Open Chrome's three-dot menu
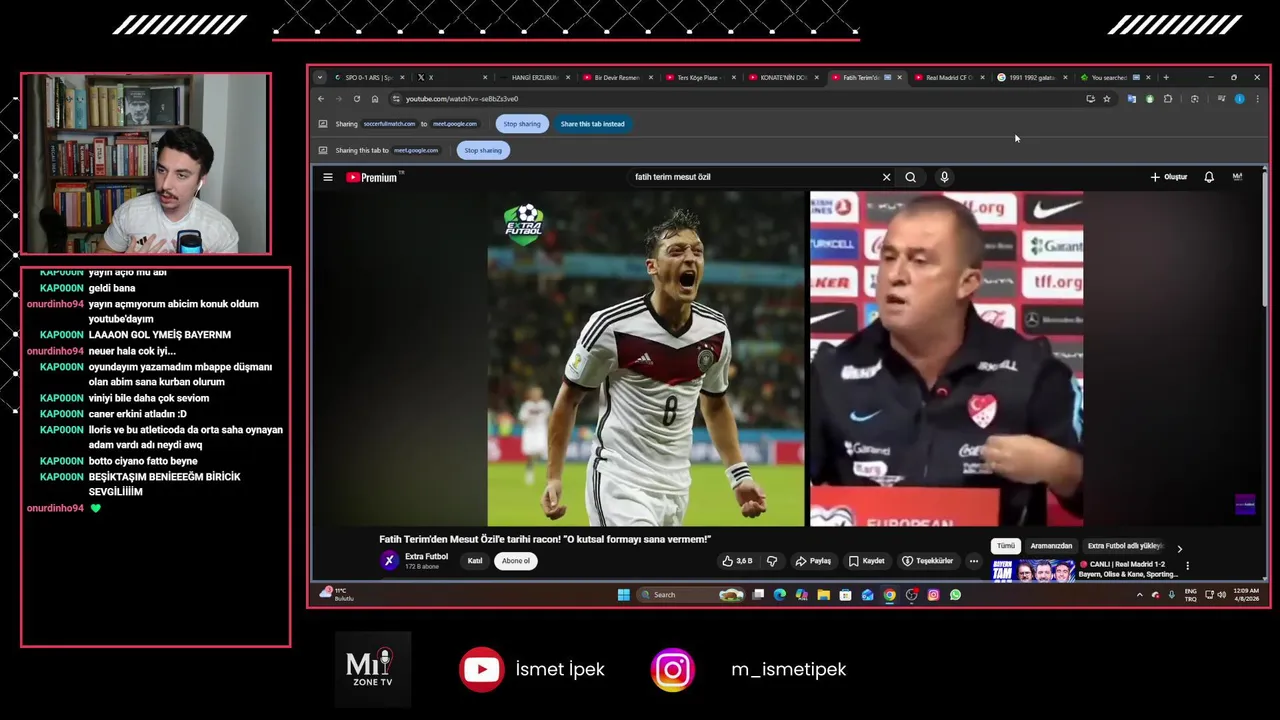The height and width of the screenshot is (720, 1280). (x=1257, y=99)
